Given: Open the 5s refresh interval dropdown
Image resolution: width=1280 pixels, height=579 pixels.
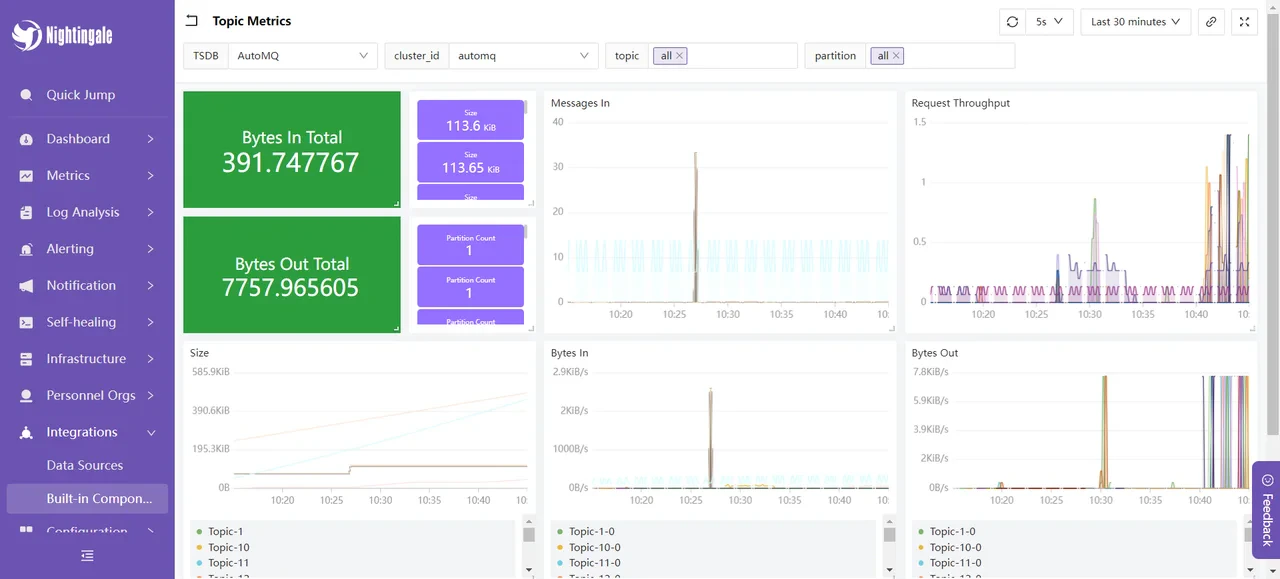Looking at the screenshot, I should click(1049, 21).
